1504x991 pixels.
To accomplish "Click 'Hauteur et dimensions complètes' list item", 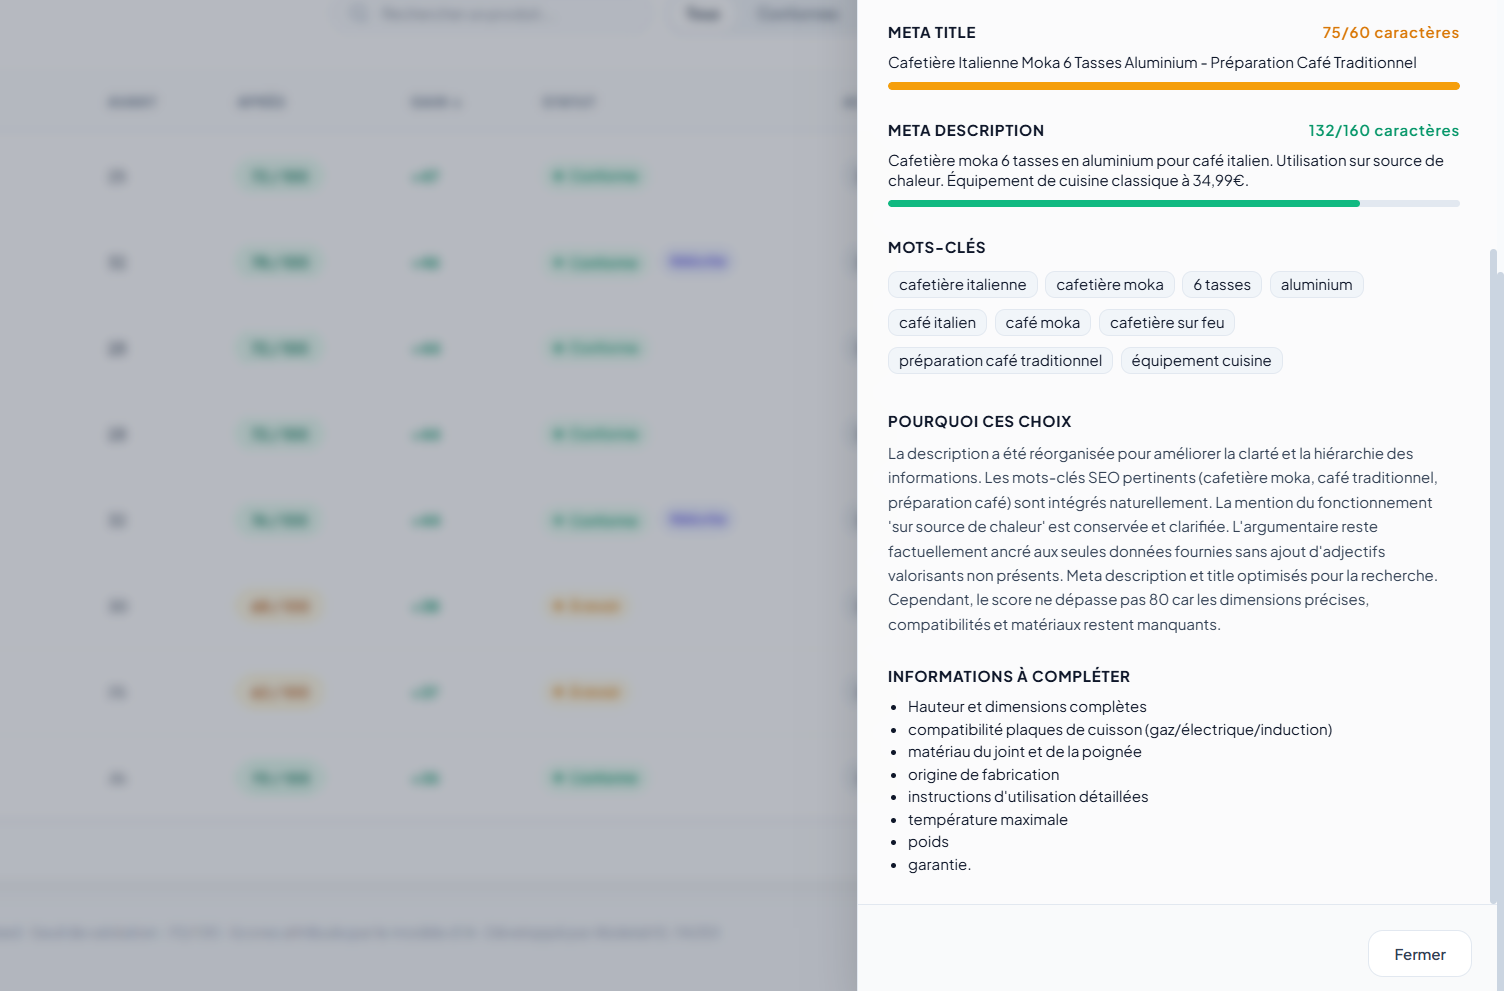I will click(1027, 707).
